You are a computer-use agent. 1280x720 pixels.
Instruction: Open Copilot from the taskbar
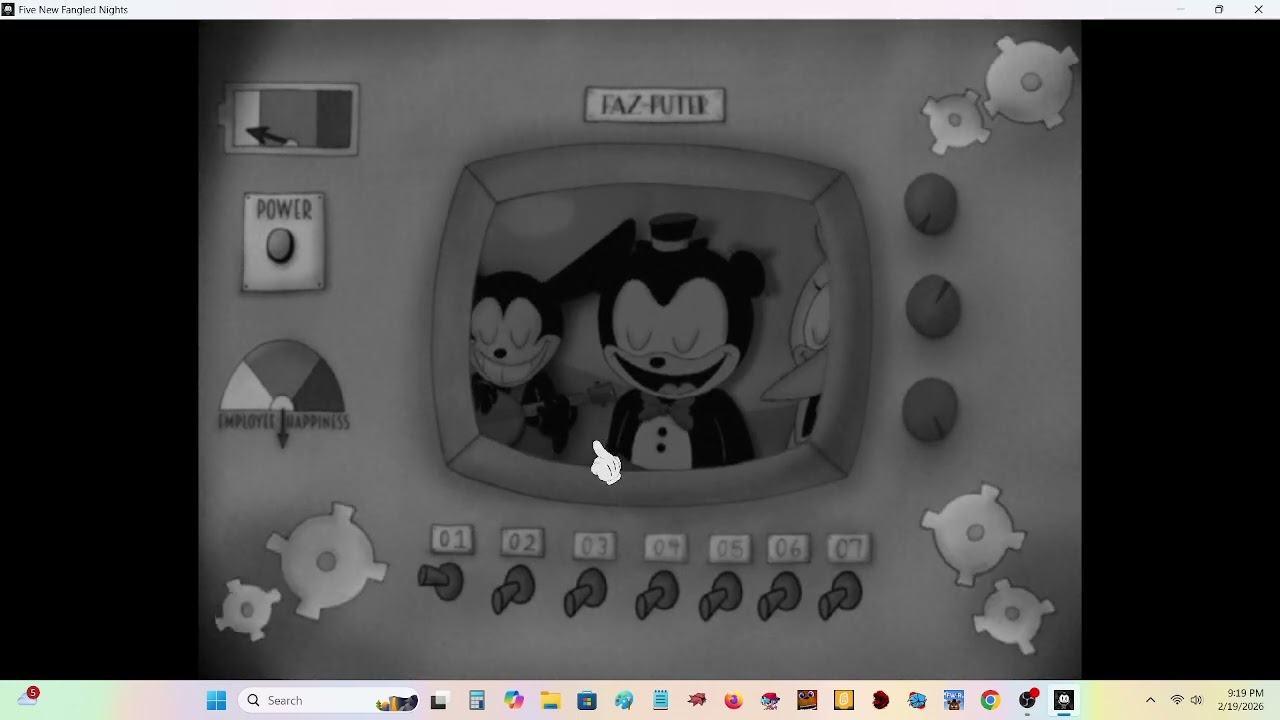[x=514, y=700]
